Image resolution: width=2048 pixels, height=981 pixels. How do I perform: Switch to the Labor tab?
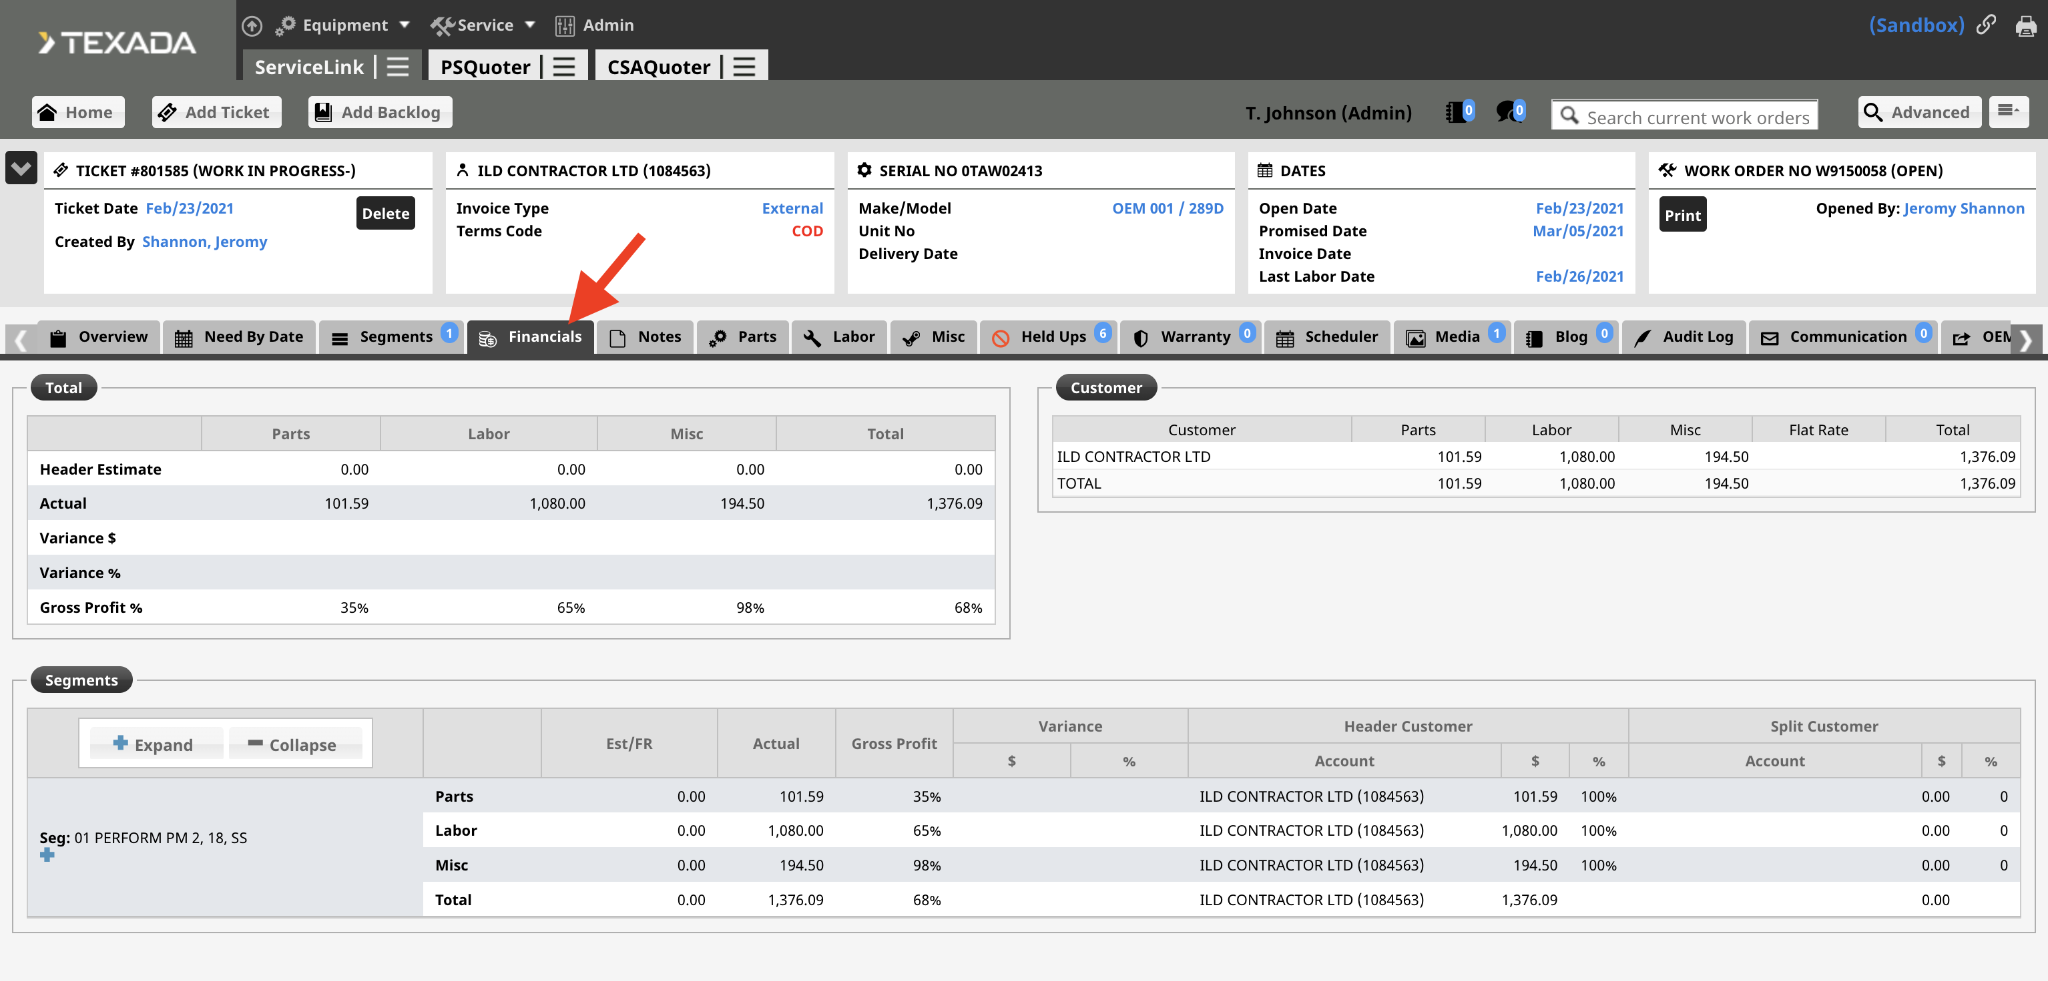click(x=839, y=337)
